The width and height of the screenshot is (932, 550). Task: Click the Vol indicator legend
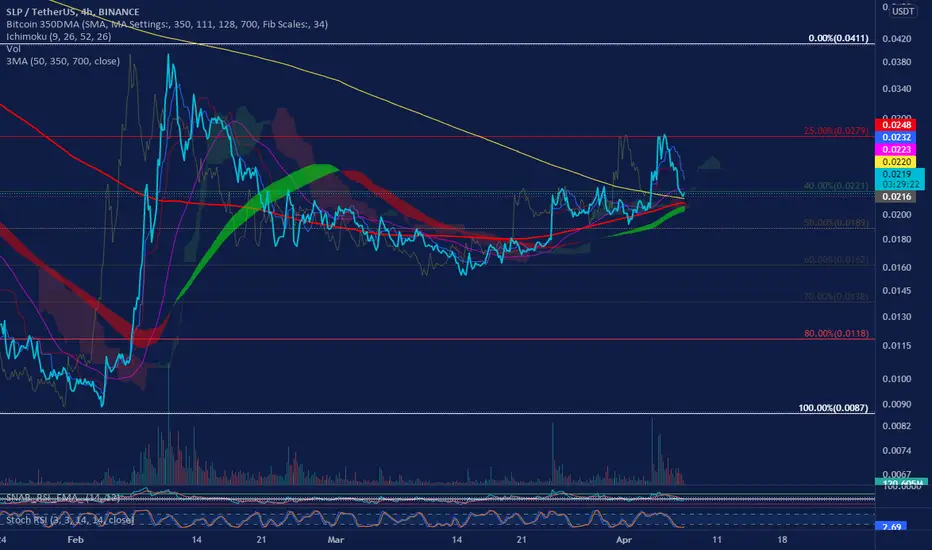pos(14,49)
